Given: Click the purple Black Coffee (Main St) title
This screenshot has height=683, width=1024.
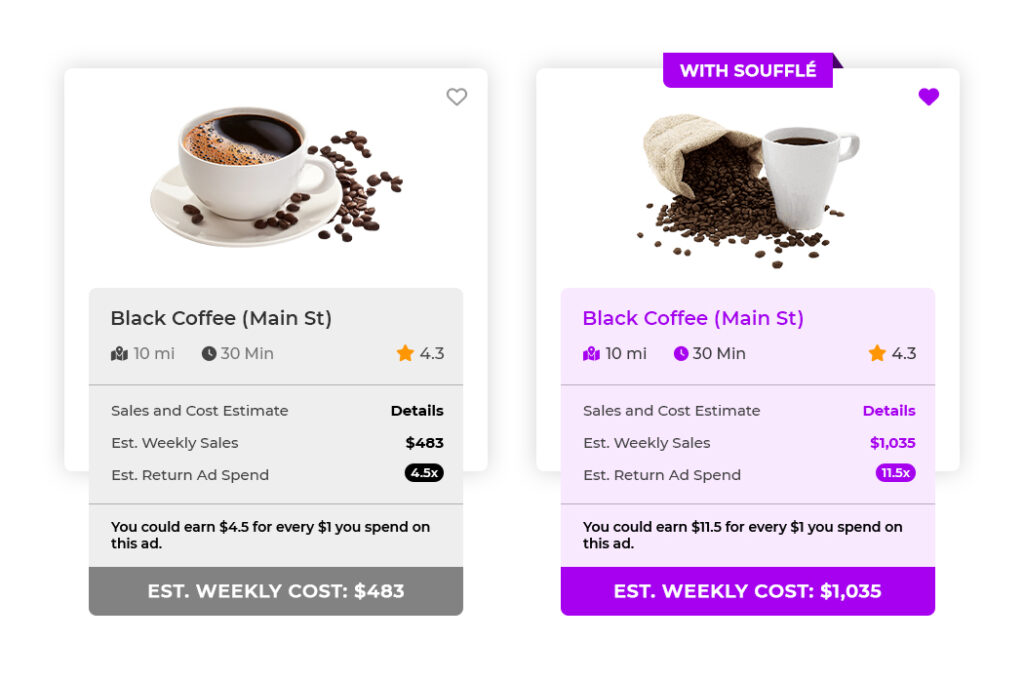Looking at the screenshot, I should pyautogui.click(x=693, y=318).
